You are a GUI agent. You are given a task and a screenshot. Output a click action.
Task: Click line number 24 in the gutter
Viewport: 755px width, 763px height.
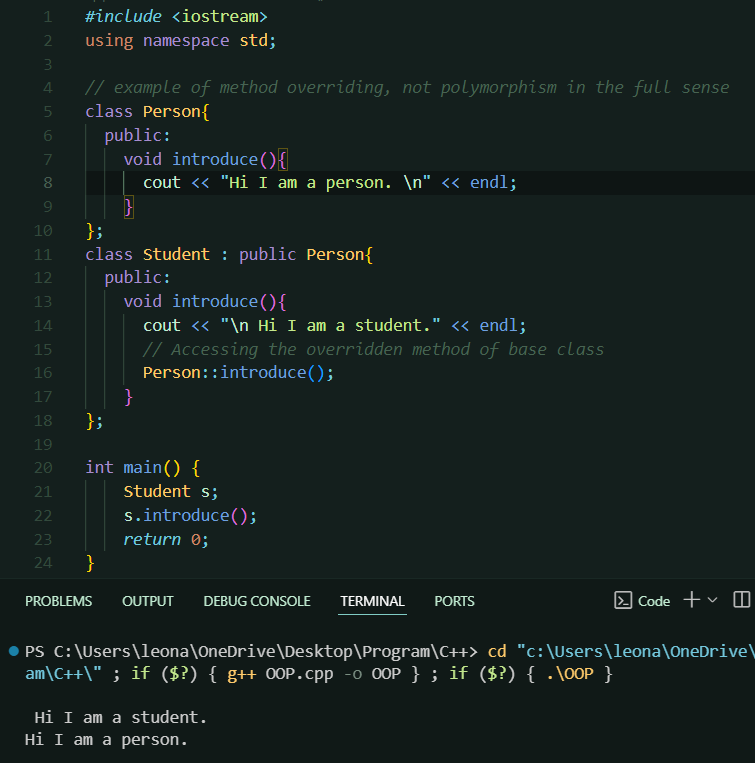(x=43, y=563)
